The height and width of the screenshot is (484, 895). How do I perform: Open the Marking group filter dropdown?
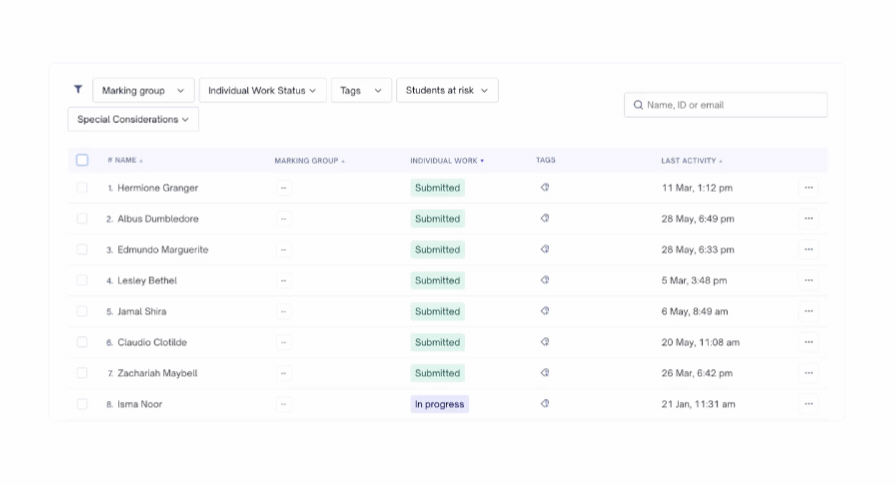(x=143, y=90)
